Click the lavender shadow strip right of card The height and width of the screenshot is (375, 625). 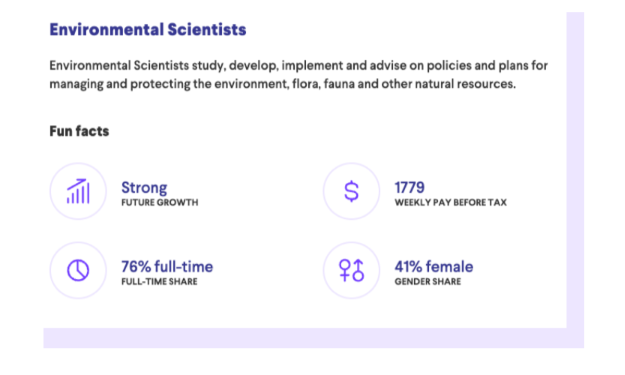575,180
